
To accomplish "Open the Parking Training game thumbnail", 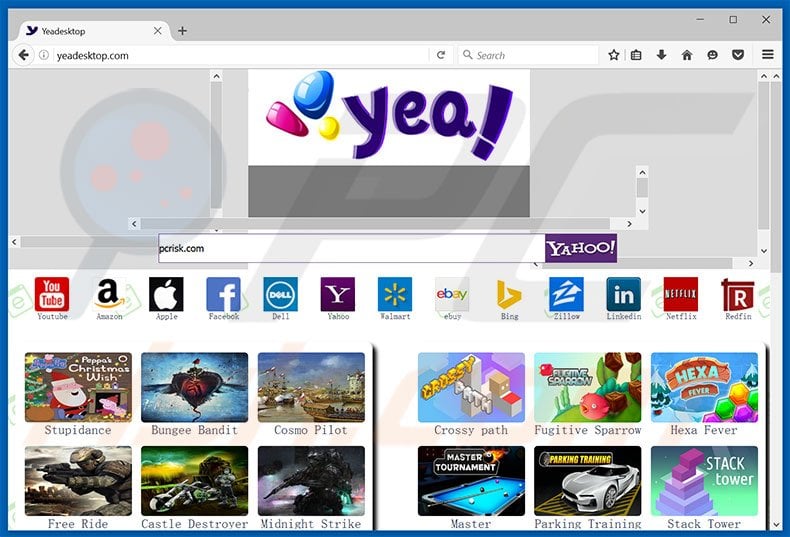I will [x=587, y=481].
